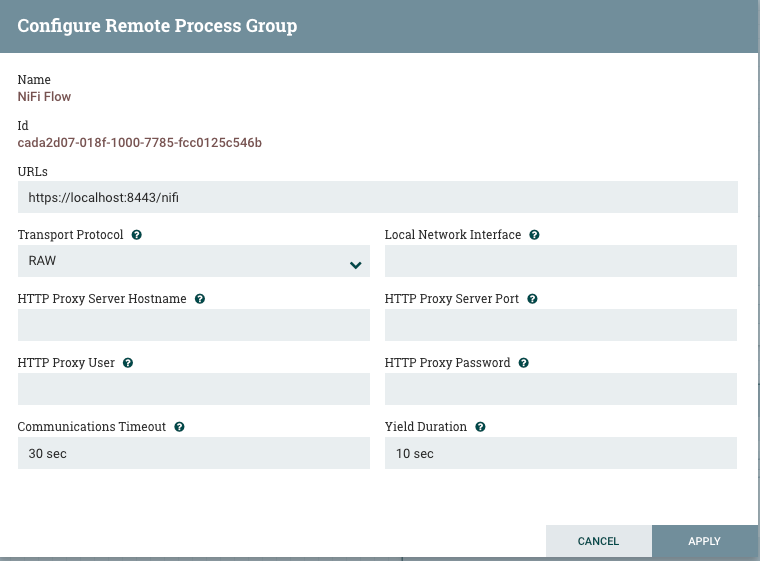This screenshot has width=760, height=561.
Task: Click into the Local Network Interface field
Action: pyautogui.click(x=561, y=262)
